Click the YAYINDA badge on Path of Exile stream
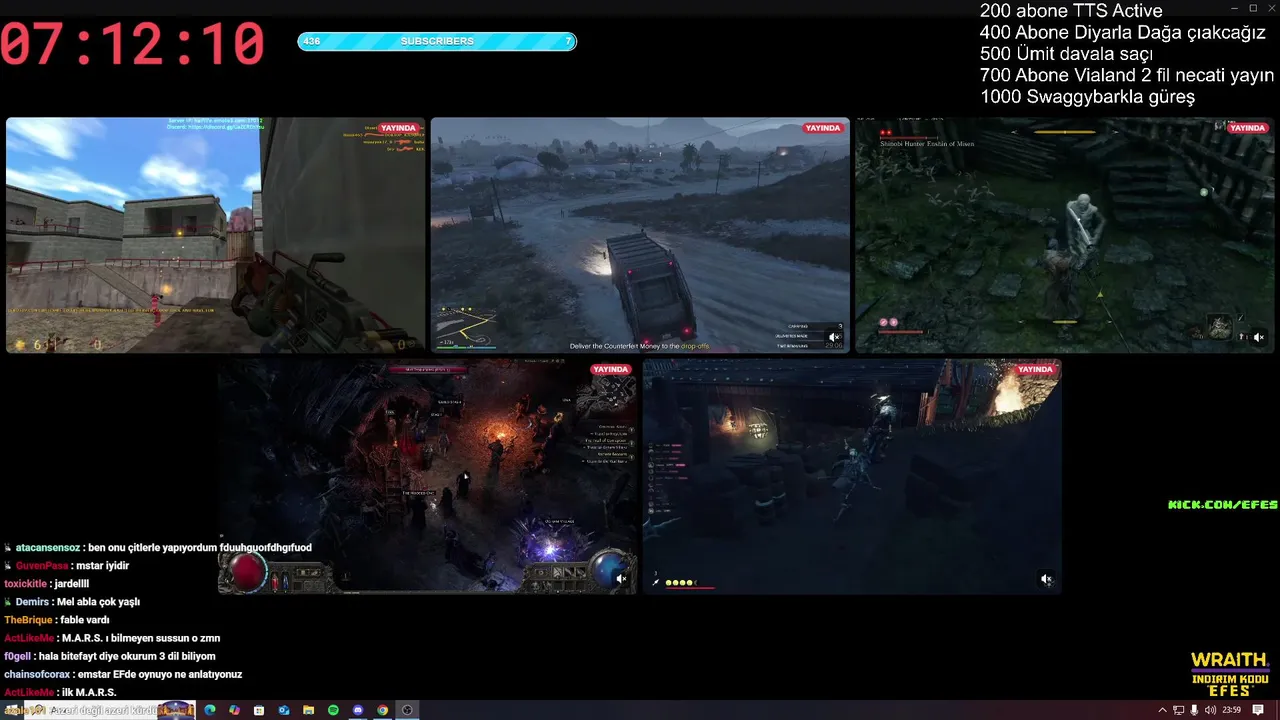 coord(611,369)
